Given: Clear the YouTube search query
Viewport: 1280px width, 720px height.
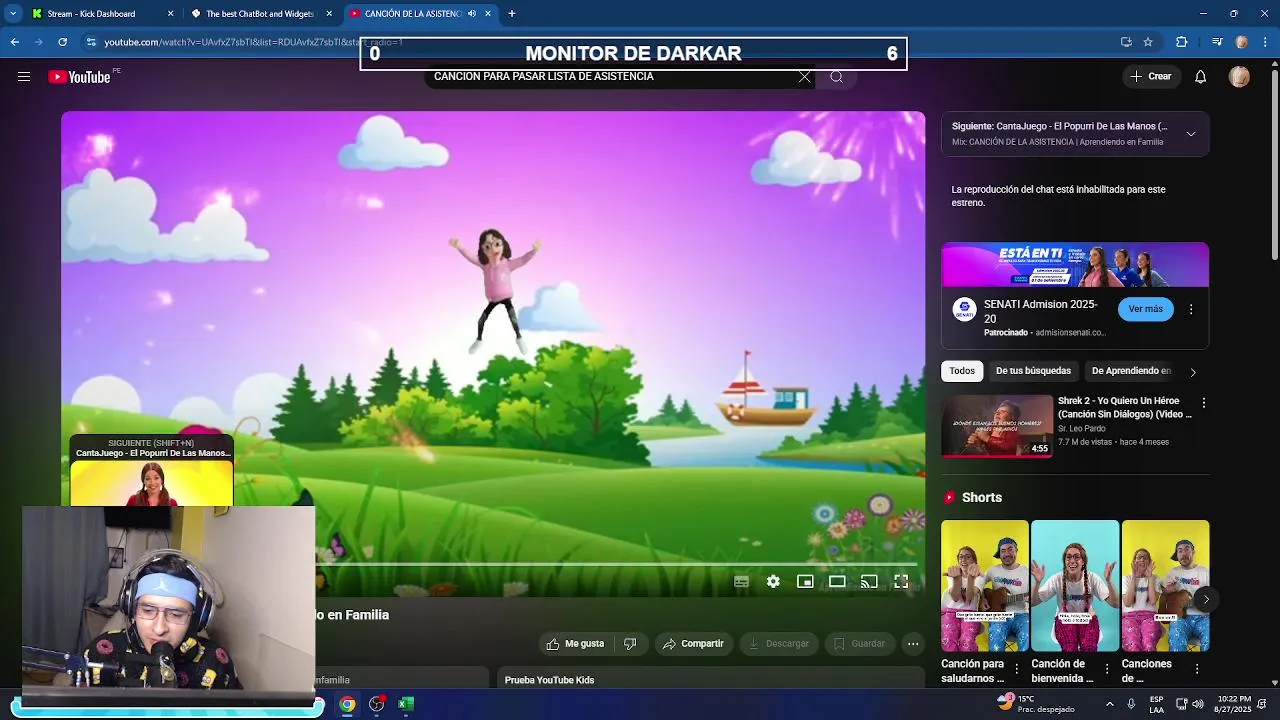Looking at the screenshot, I should coord(804,77).
